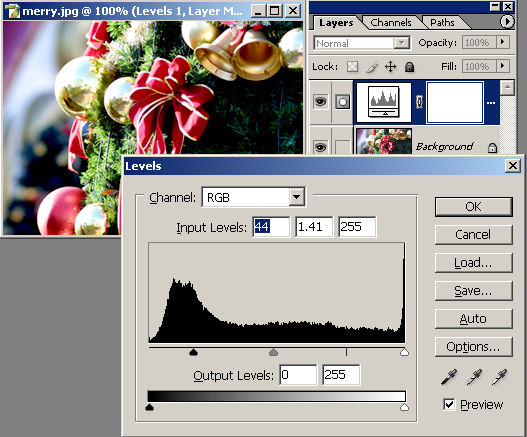This screenshot has height=437, width=527.
Task: Select the white point eyedropper
Action: 499,377
